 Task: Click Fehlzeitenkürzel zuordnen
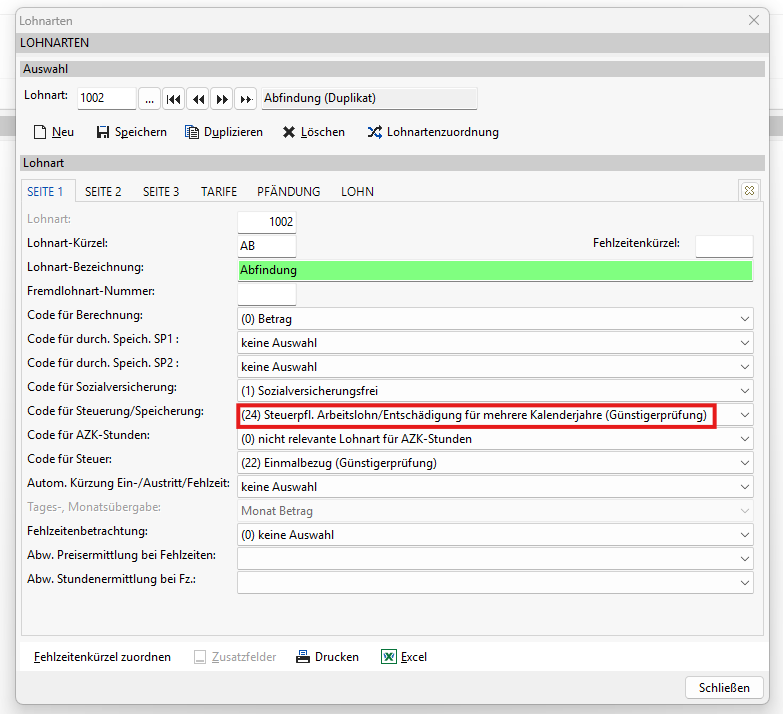pyautogui.click(x=102, y=657)
